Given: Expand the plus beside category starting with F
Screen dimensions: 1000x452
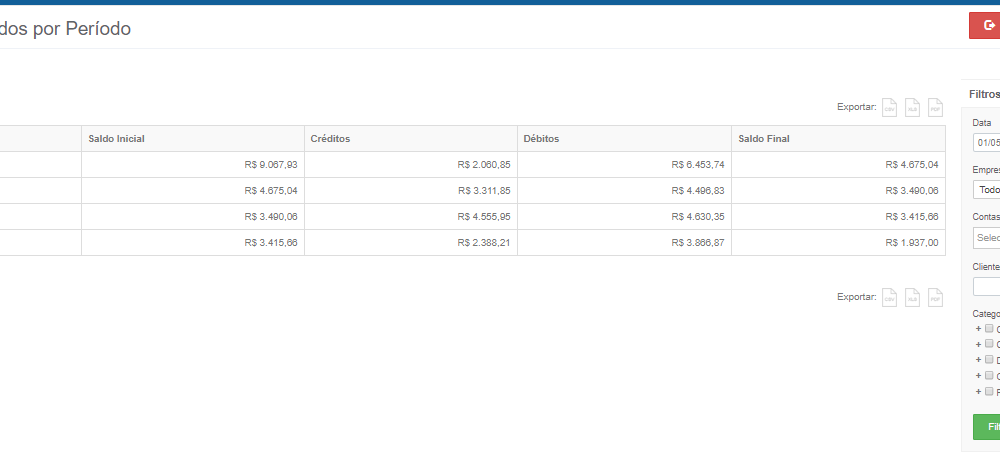Looking at the screenshot, I should tap(978, 392).
